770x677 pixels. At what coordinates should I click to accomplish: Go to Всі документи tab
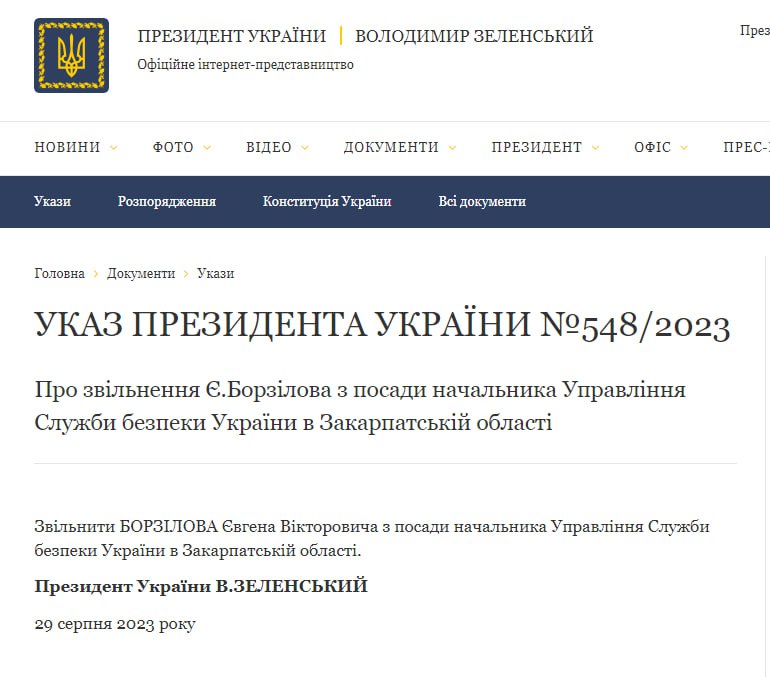pyautogui.click(x=482, y=201)
